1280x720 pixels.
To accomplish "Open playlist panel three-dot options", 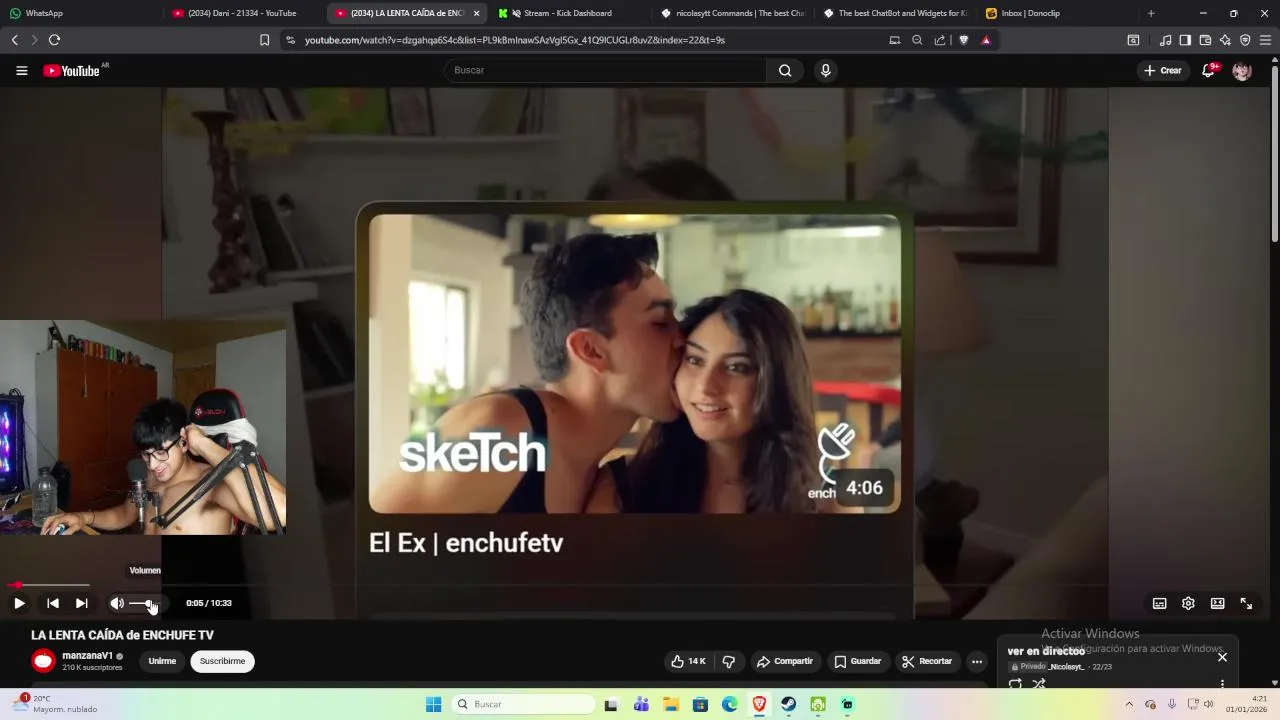I will (1222, 684).
